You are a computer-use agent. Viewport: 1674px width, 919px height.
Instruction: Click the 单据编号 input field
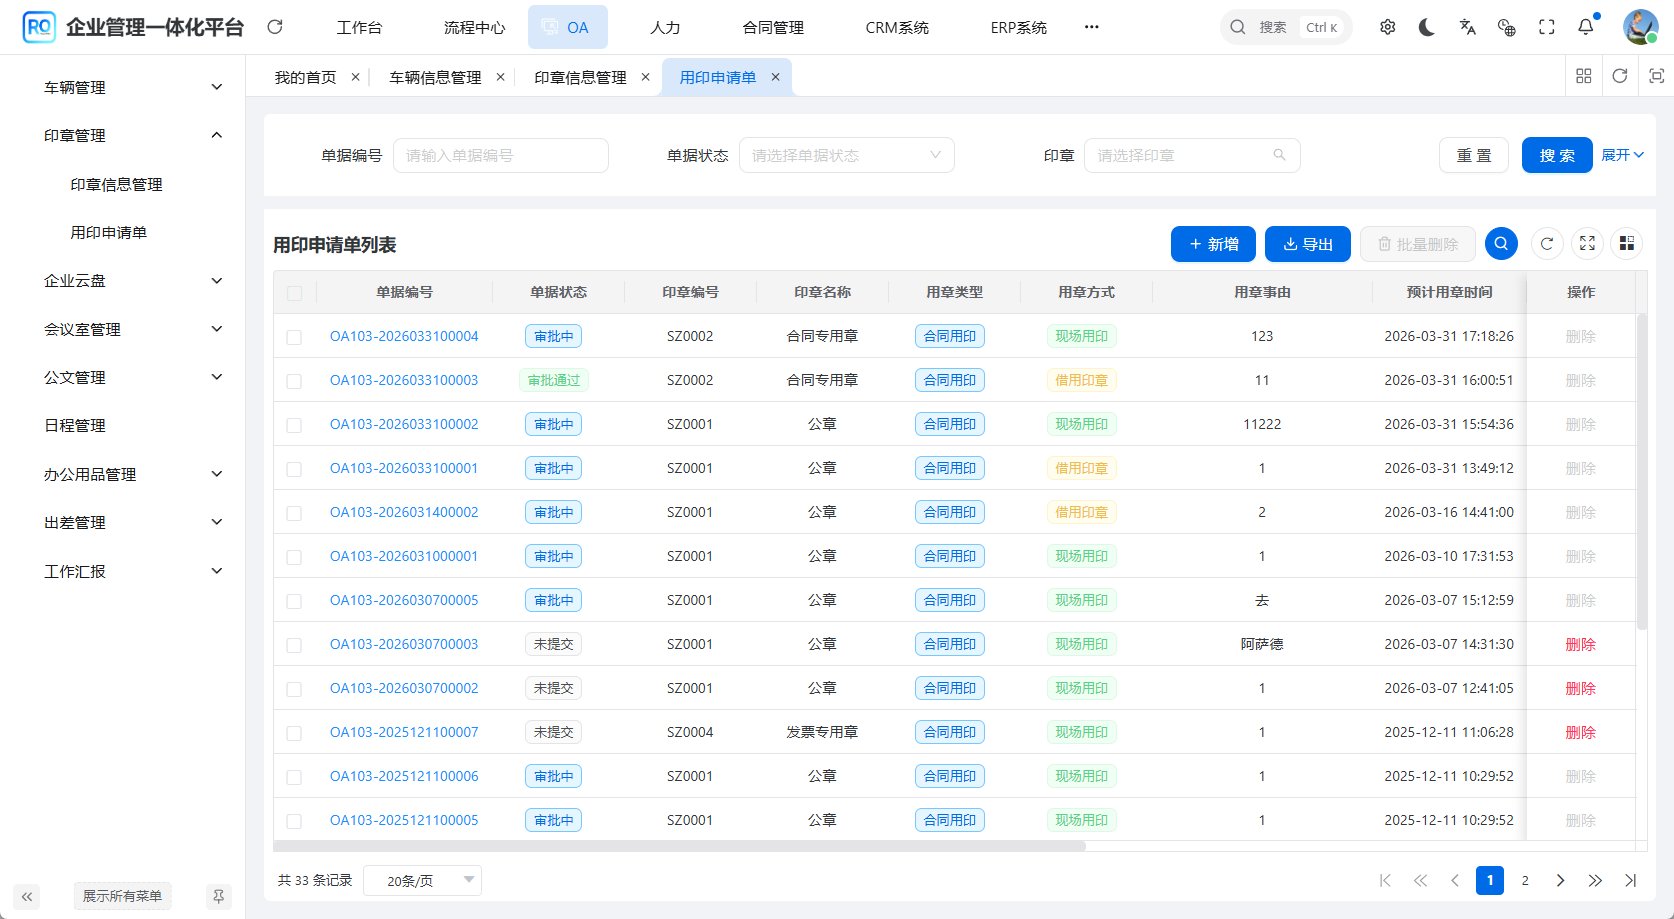[x=500, y=156]
